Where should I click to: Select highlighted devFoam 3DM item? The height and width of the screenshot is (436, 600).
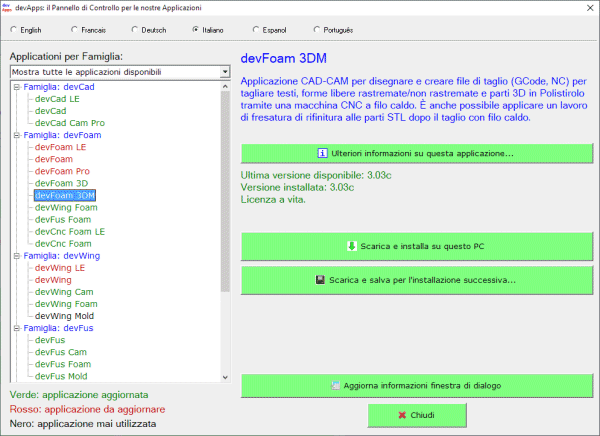click(65, 196)
